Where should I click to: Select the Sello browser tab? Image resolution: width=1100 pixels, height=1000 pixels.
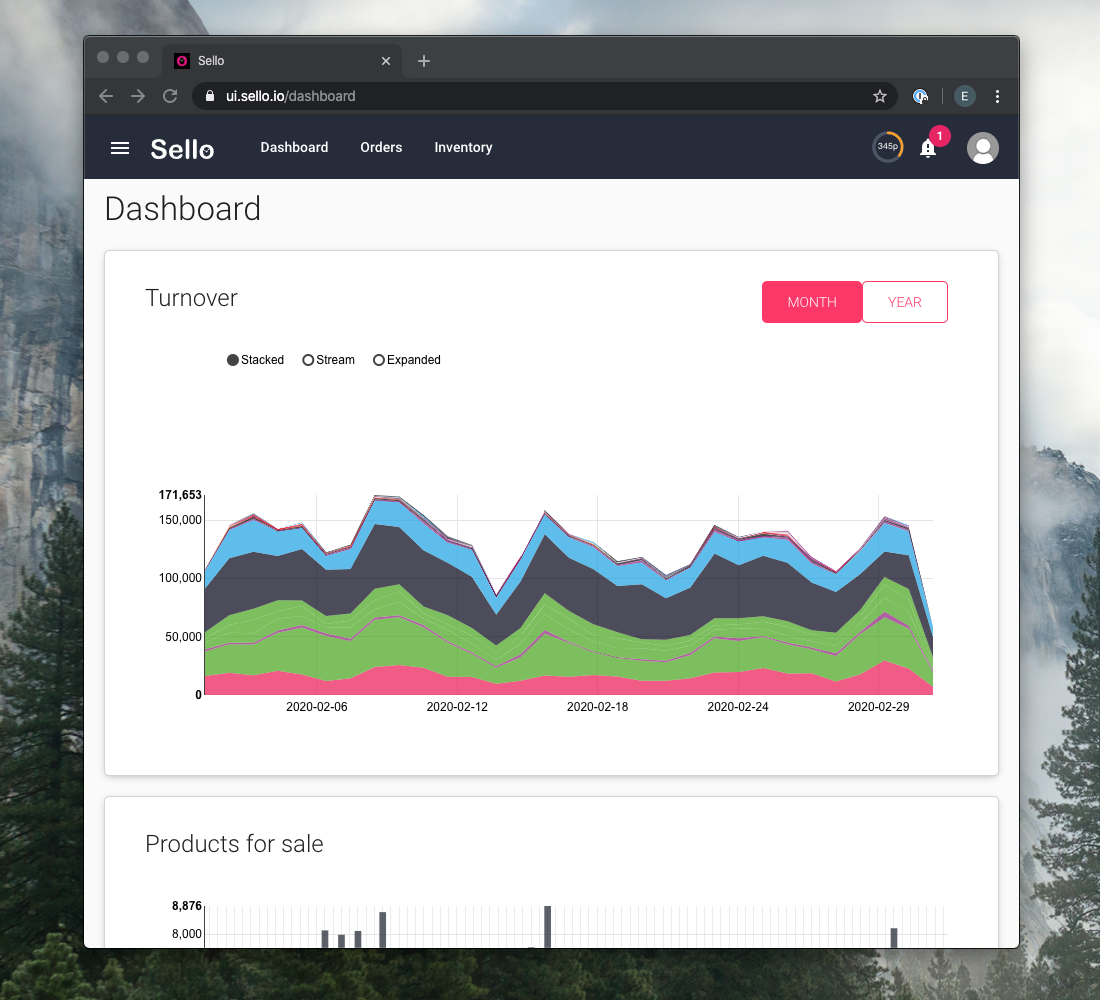click(282, 61)
